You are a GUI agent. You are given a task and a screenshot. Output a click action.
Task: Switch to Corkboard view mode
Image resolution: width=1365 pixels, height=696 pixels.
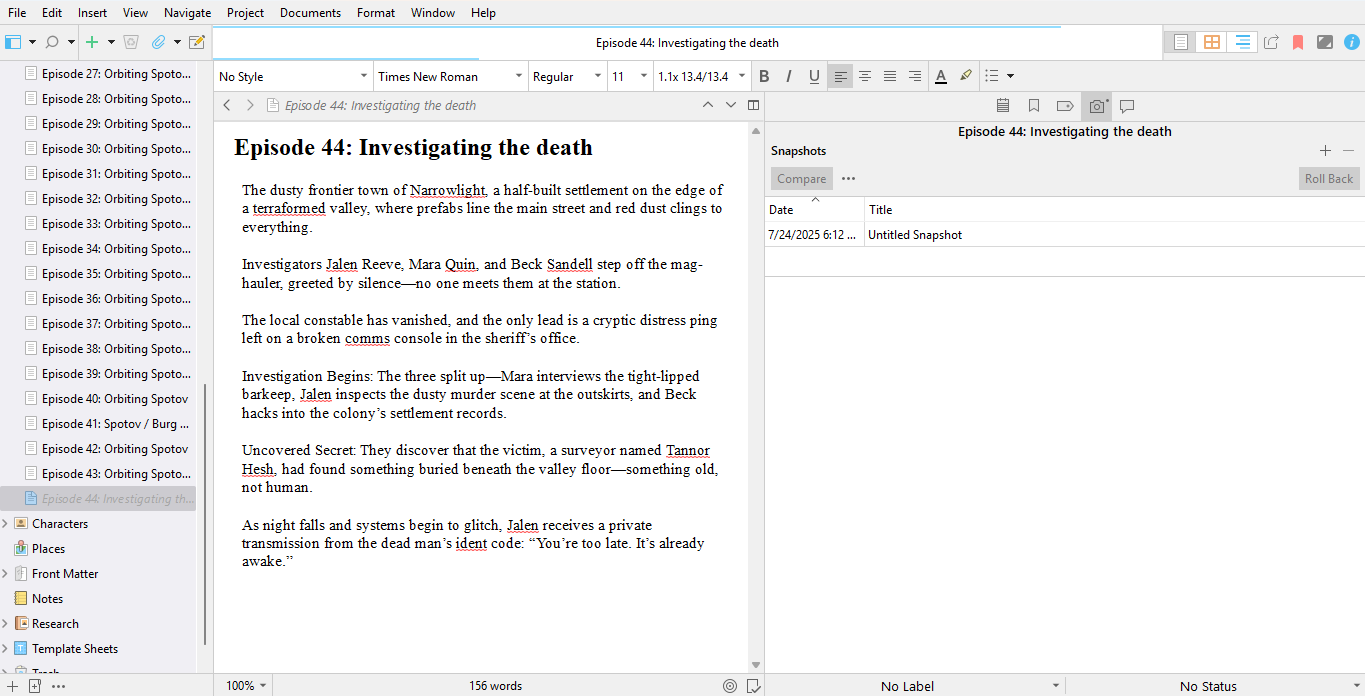click(x=1211, y=42)
